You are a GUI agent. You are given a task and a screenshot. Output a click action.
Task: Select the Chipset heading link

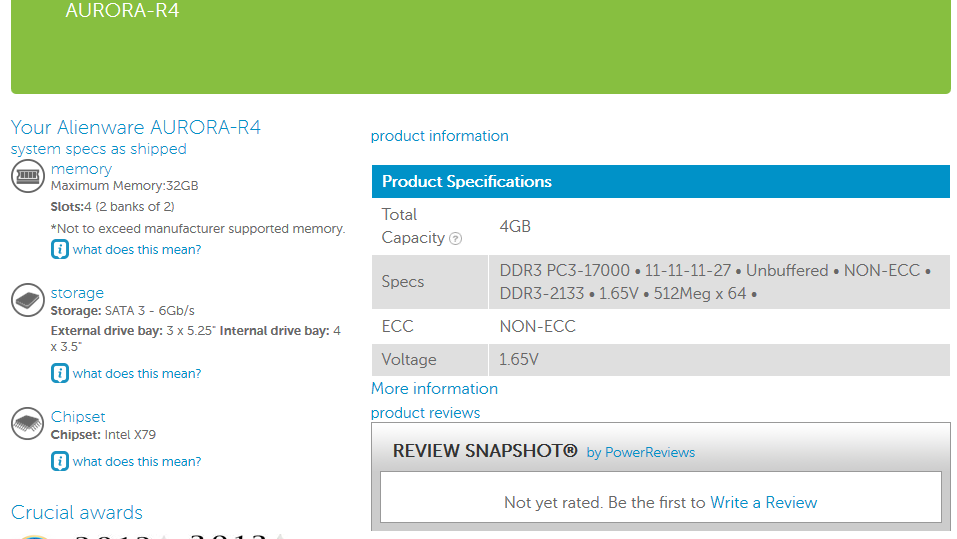pyautogui.click(x=78, y=417)
